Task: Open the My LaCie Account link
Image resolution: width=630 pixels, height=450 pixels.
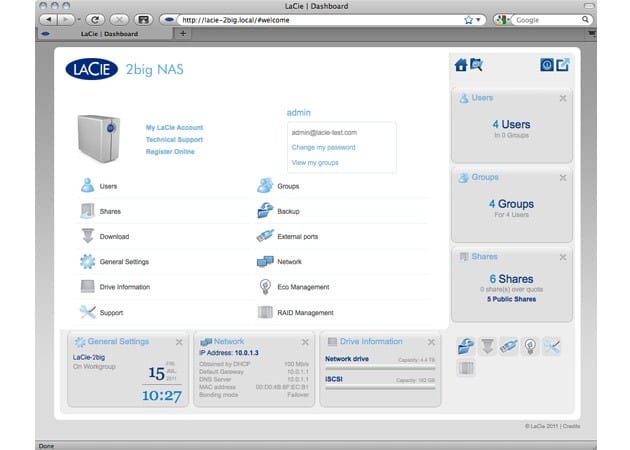Action: coord(174,127)
